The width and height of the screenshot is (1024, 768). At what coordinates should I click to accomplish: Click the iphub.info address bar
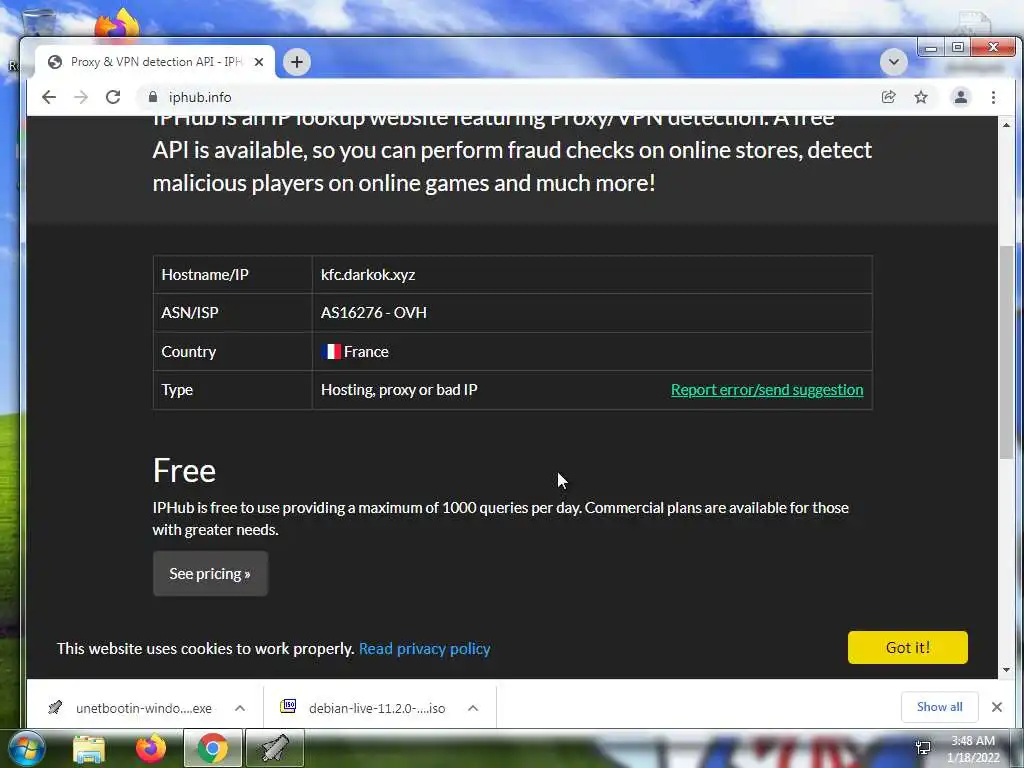coord(509,97)
